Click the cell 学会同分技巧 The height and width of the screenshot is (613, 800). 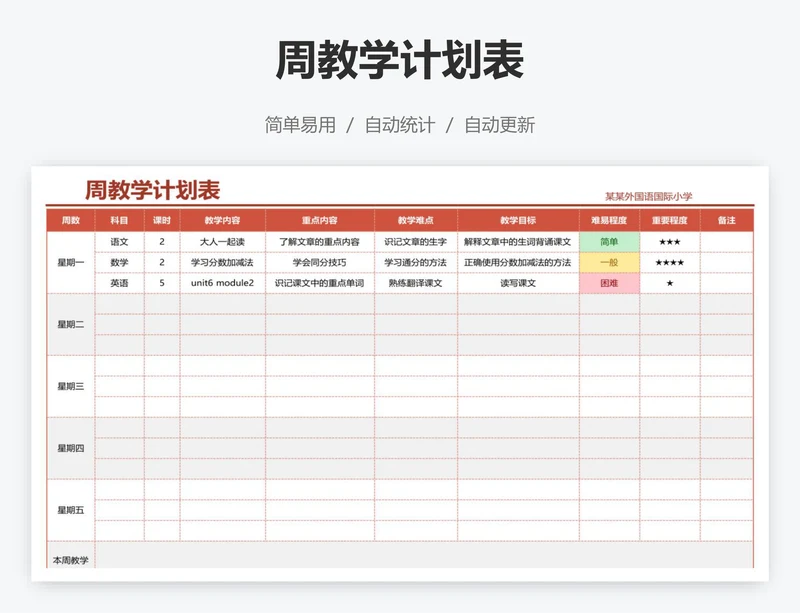[x=319, y=262]
